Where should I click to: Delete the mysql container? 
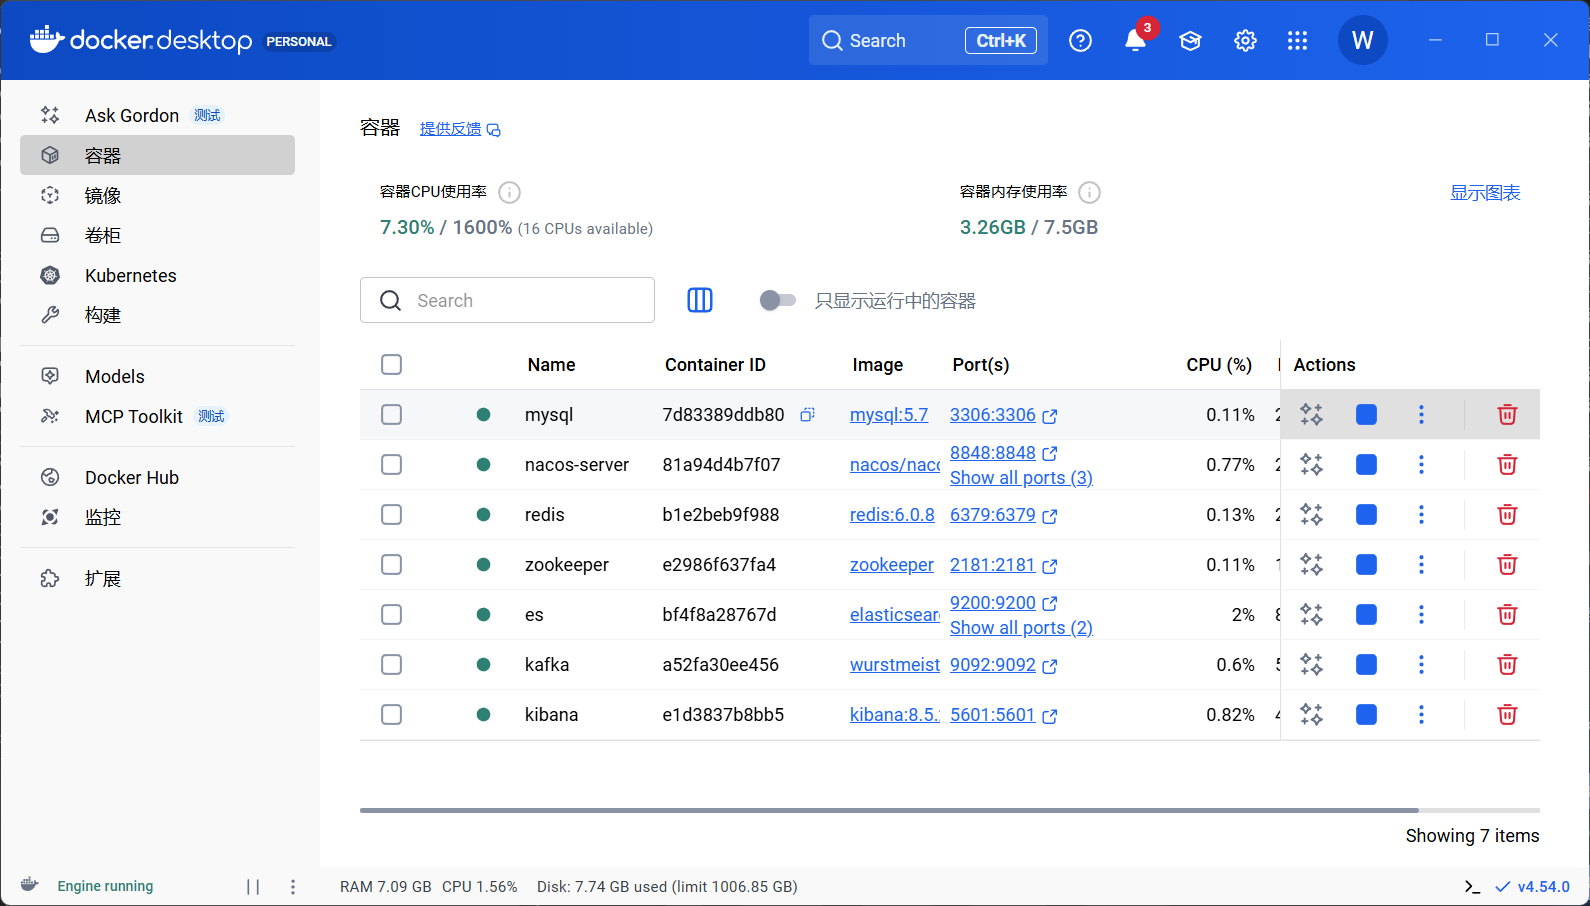[x=1507, y=415]
